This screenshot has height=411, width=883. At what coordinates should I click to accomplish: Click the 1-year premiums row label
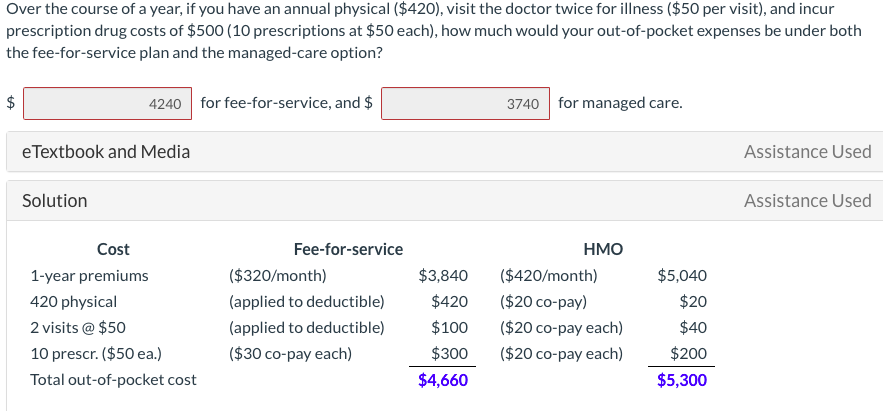[89, 275]
